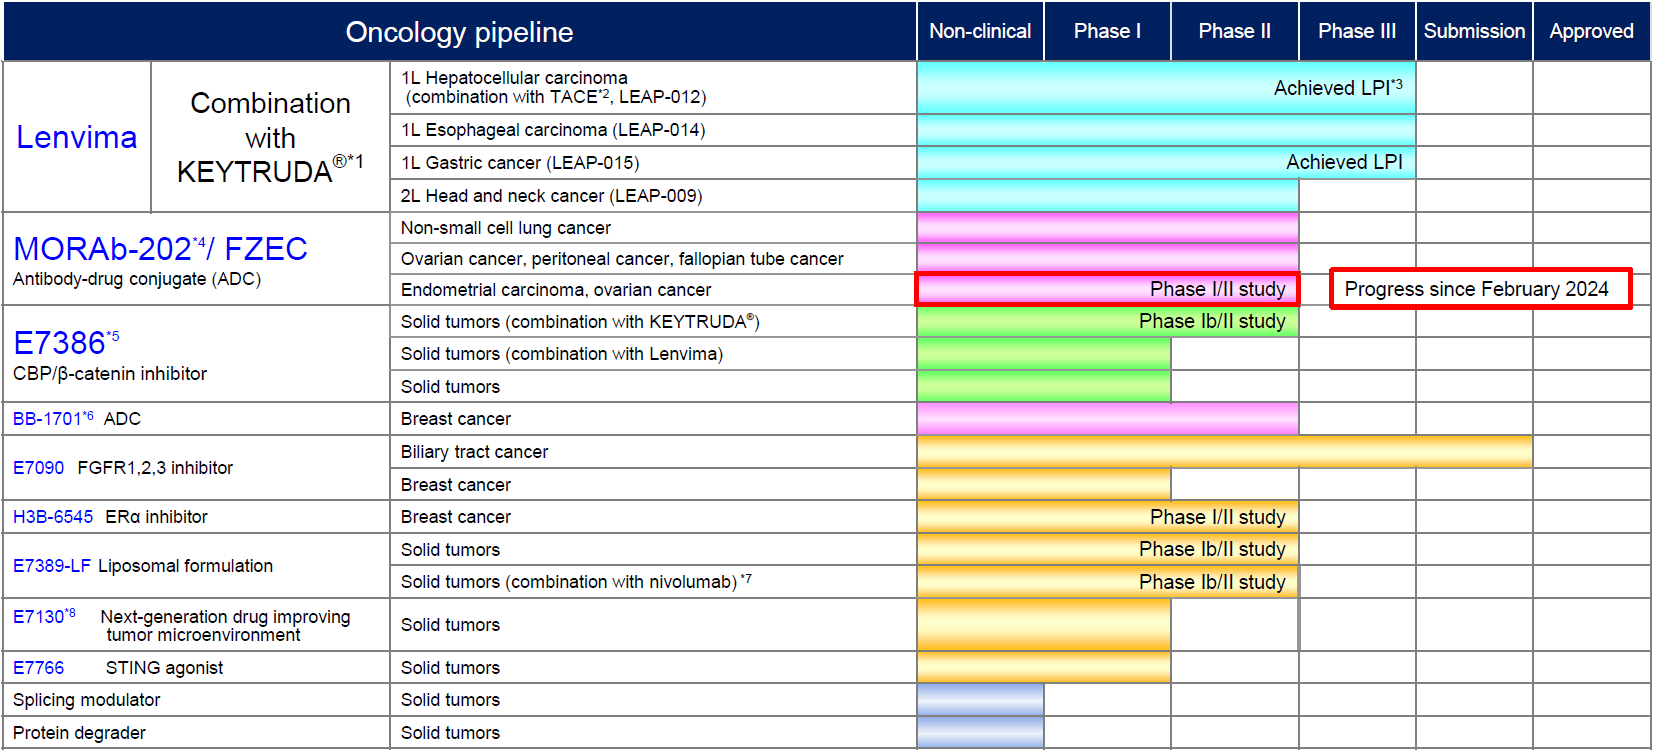1656x754 pixels.
Task: Click "Solid tumors (combination with KEYTRUDA)" indication
Action: click(580, 322)
